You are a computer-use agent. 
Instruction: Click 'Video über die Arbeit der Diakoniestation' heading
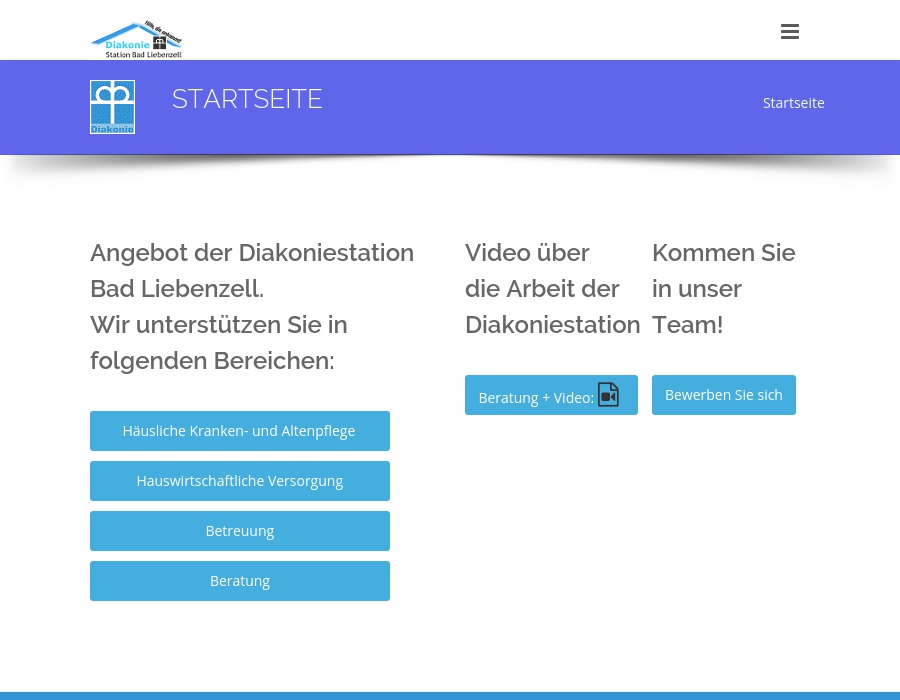[x=552, y=288]
